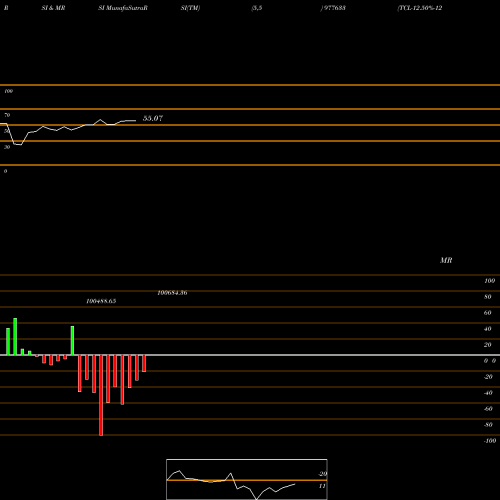
Task: Click the mini line chart thumbnail at bottom
Action: tap(247, 479)
